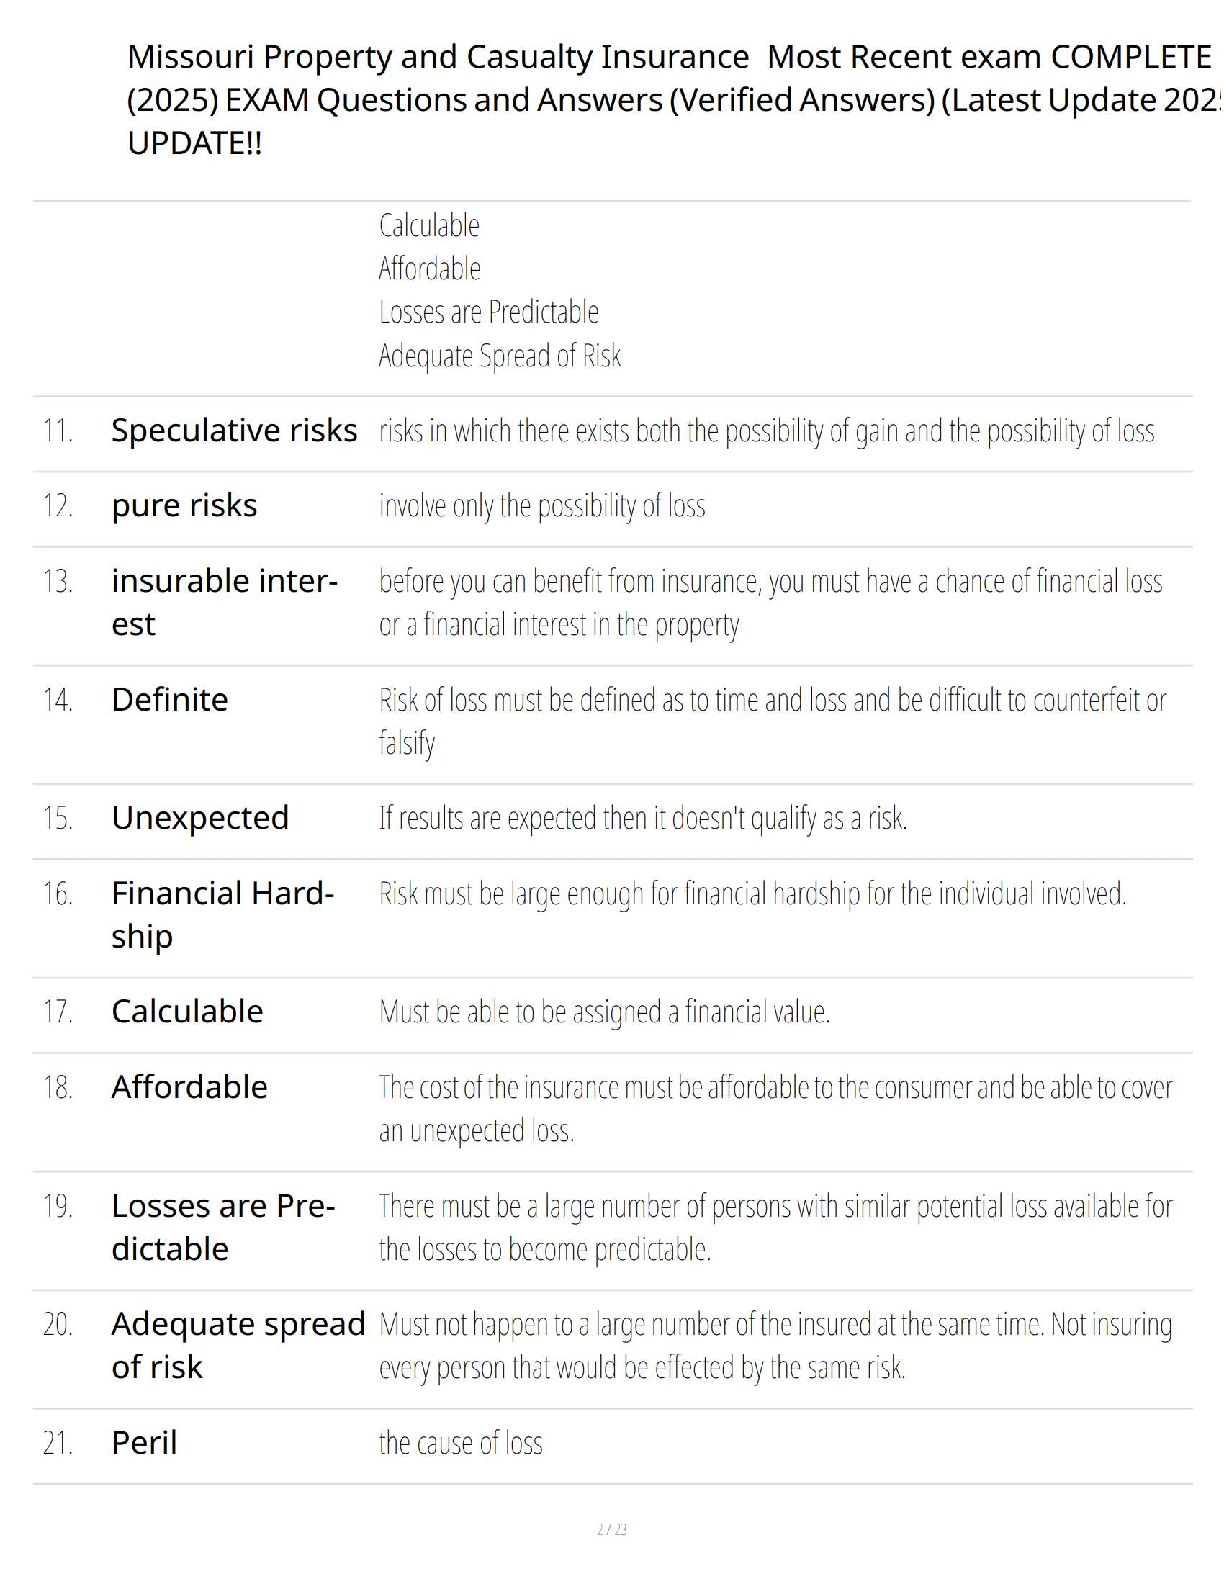
Task: Select the "pure risks" term
Action: coord(184,505)
